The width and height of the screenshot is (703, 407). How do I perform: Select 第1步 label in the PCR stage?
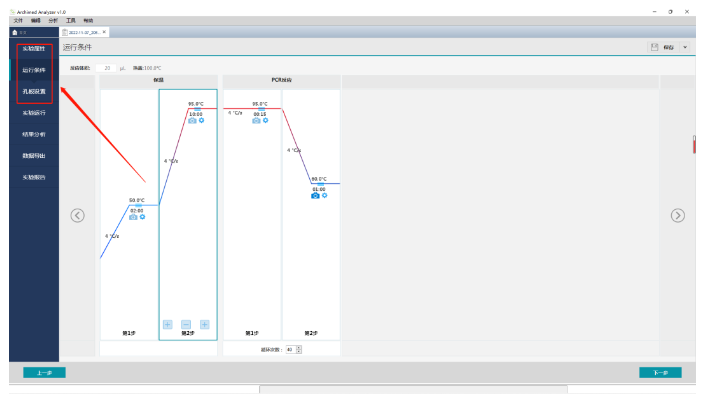[252, 333]
